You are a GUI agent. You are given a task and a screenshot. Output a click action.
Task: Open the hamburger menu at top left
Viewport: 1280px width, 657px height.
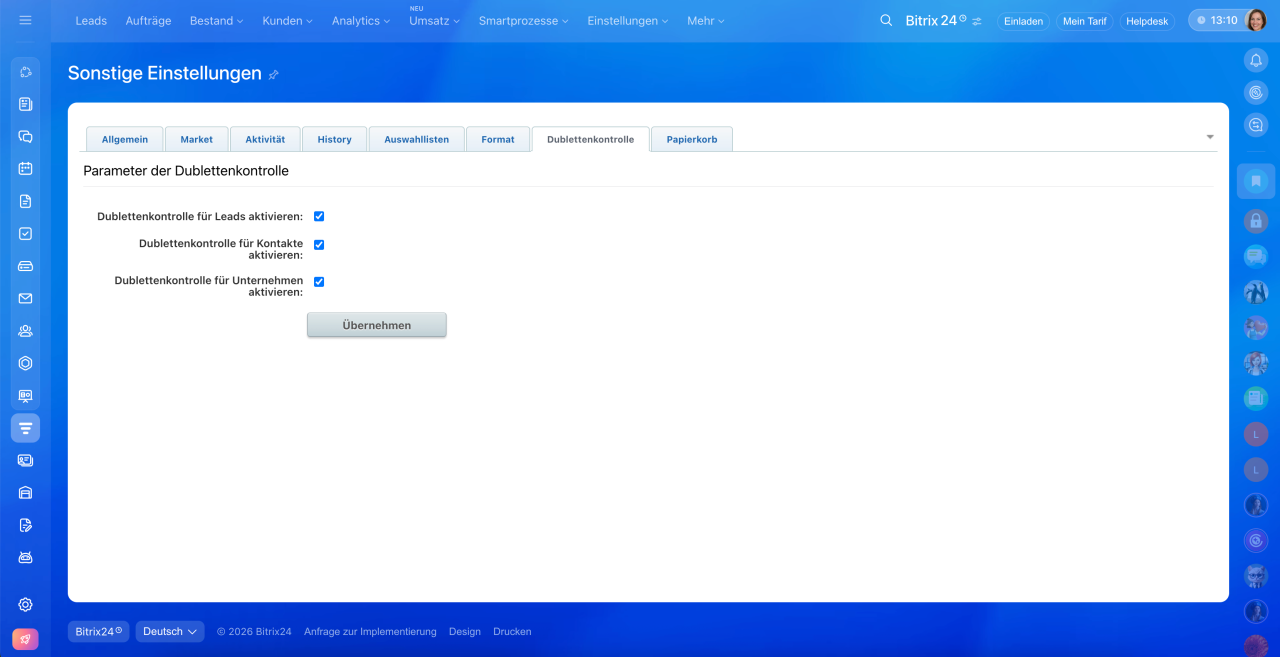pos(25,20)
